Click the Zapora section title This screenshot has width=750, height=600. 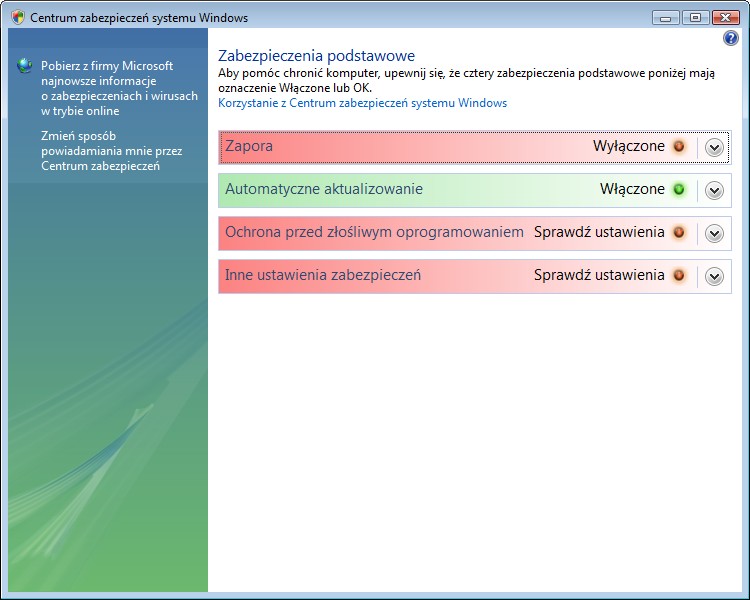[x=249, y=146]
